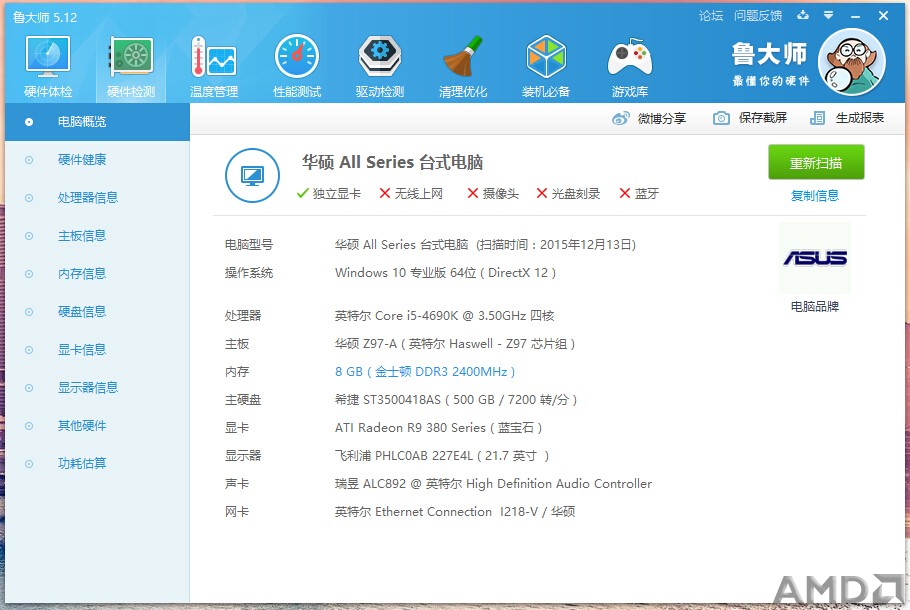Image resolution: width=910 pixels, height=610 pixels.
Task: Click the 华硕 Z97-A motherboard text
Action: (454, 344)
